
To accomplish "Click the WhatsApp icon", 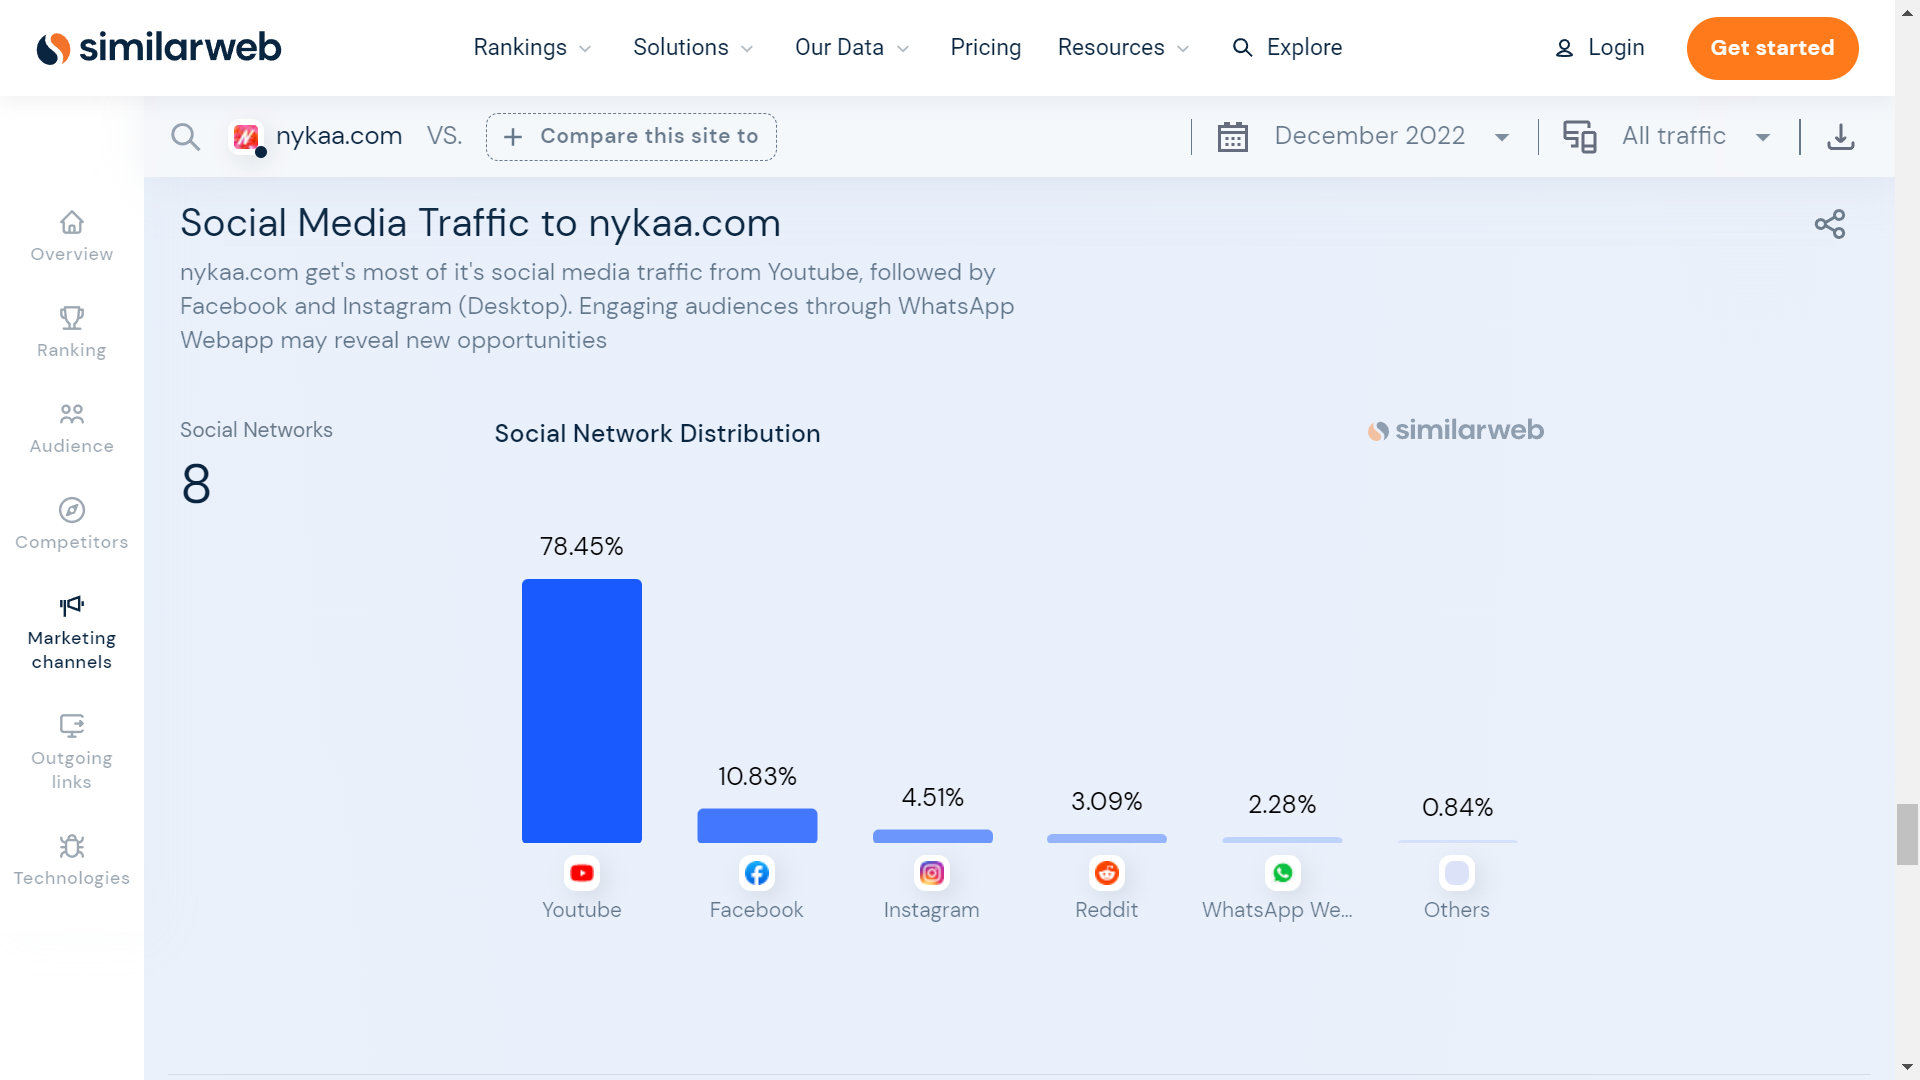I will pyautogui.click(x=1282, y=873).
